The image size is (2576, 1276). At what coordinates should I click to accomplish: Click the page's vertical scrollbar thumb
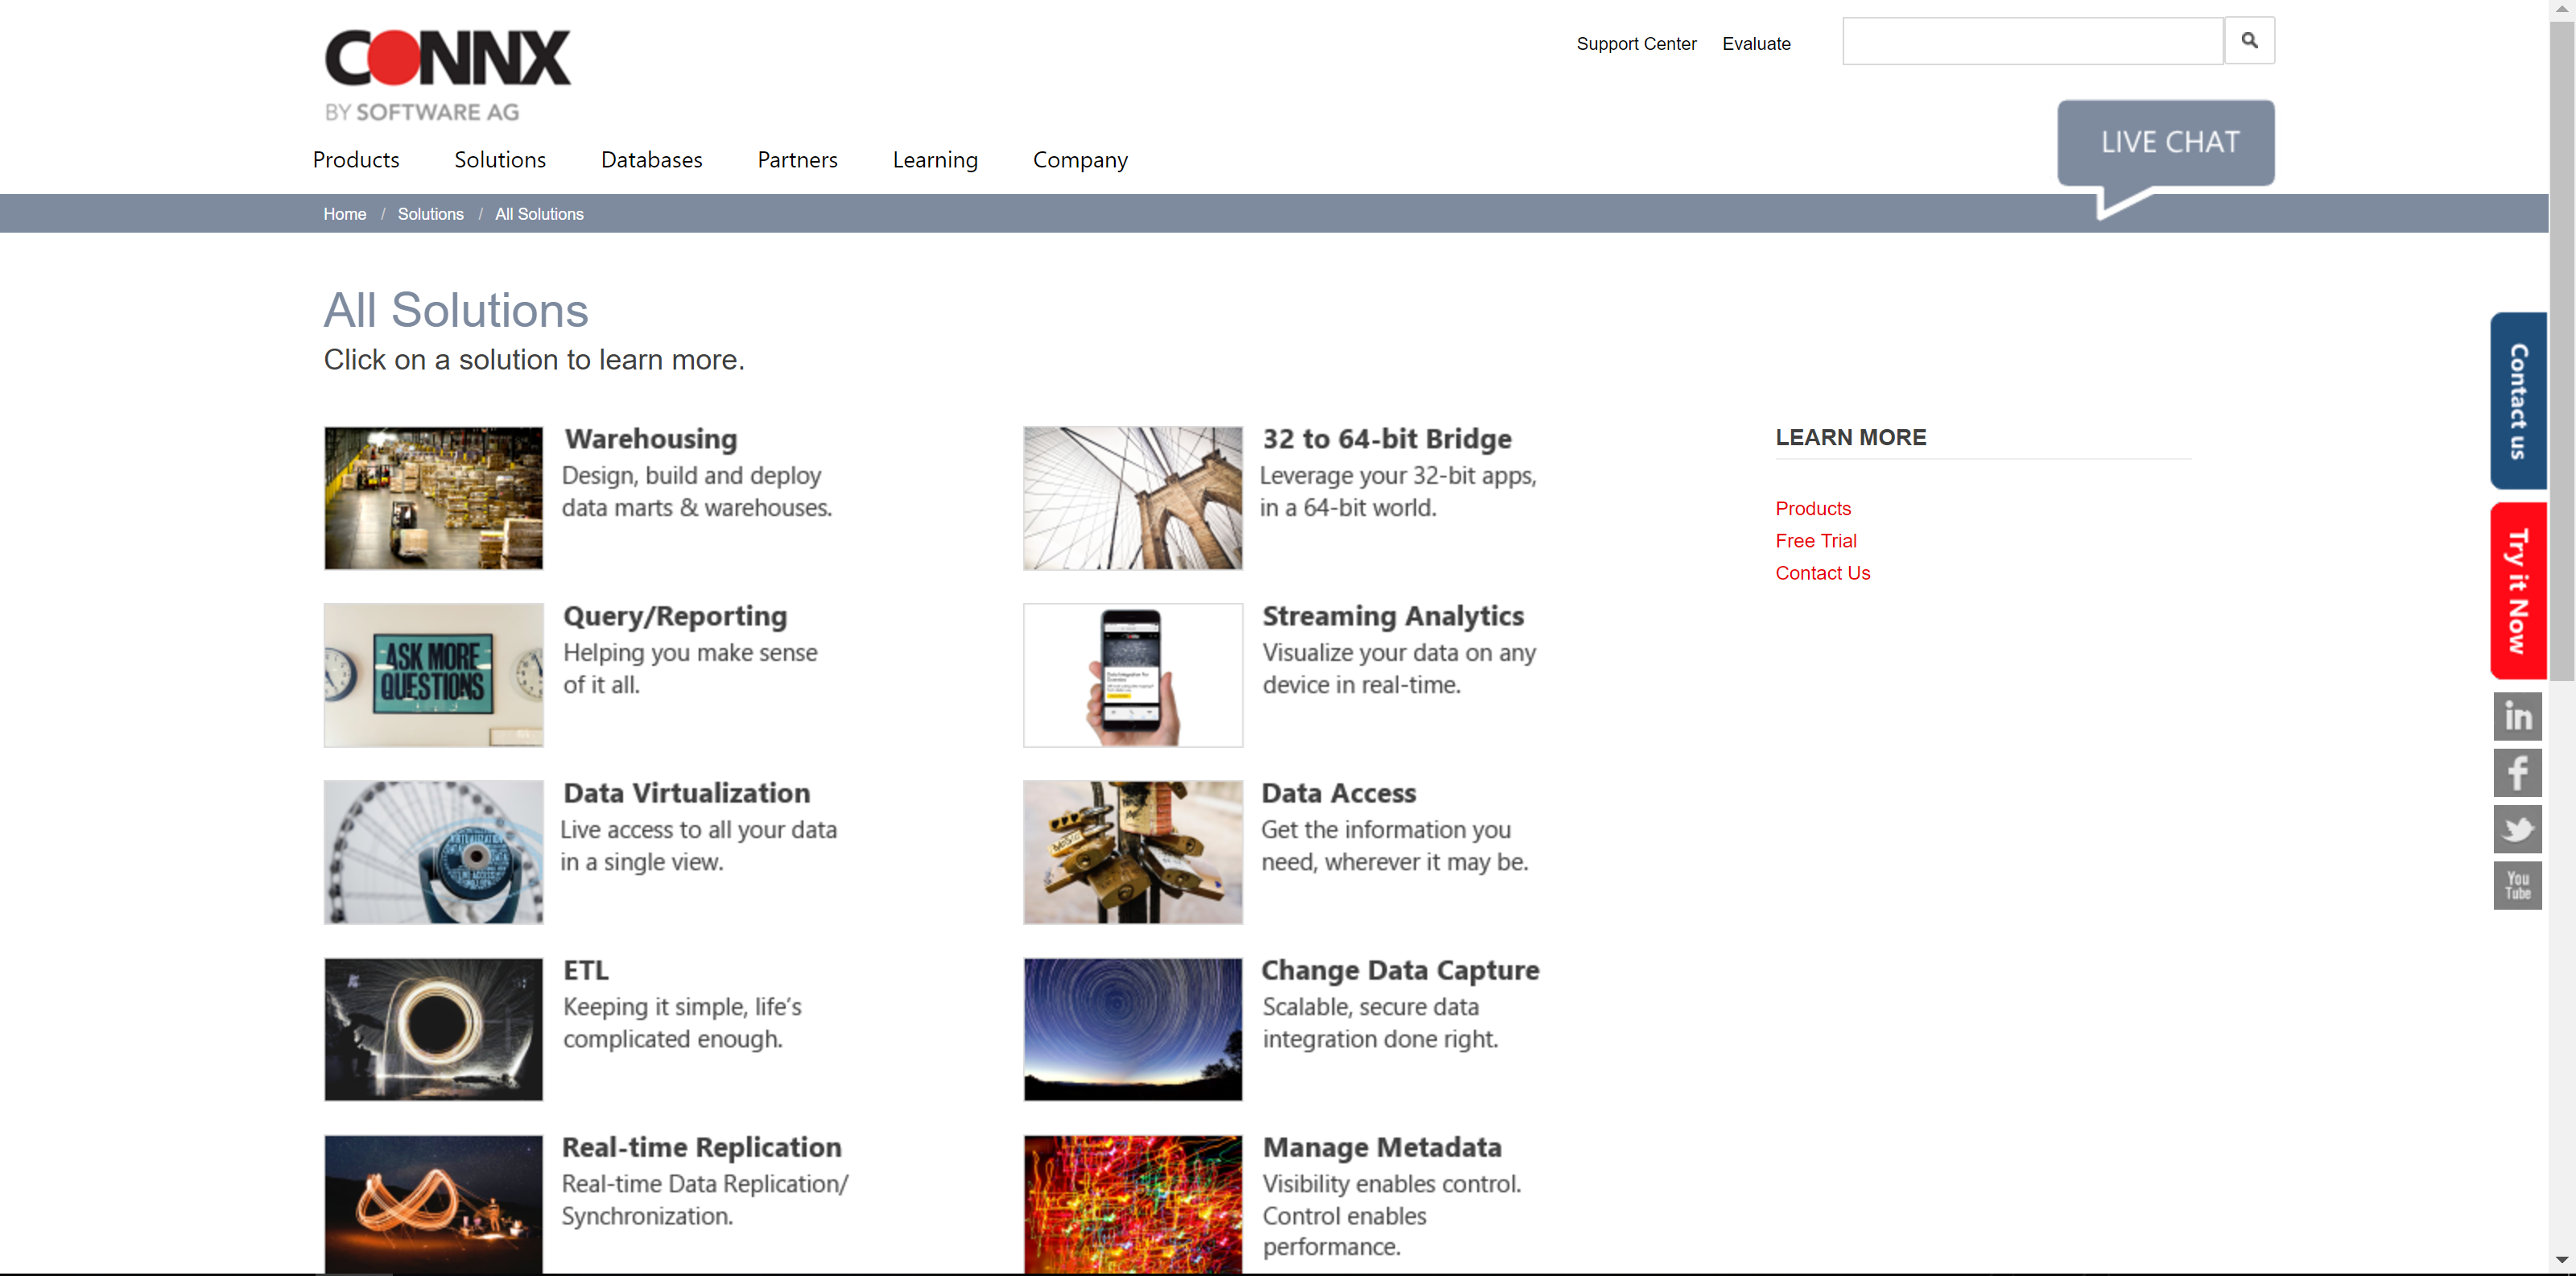click(2561, 350)
